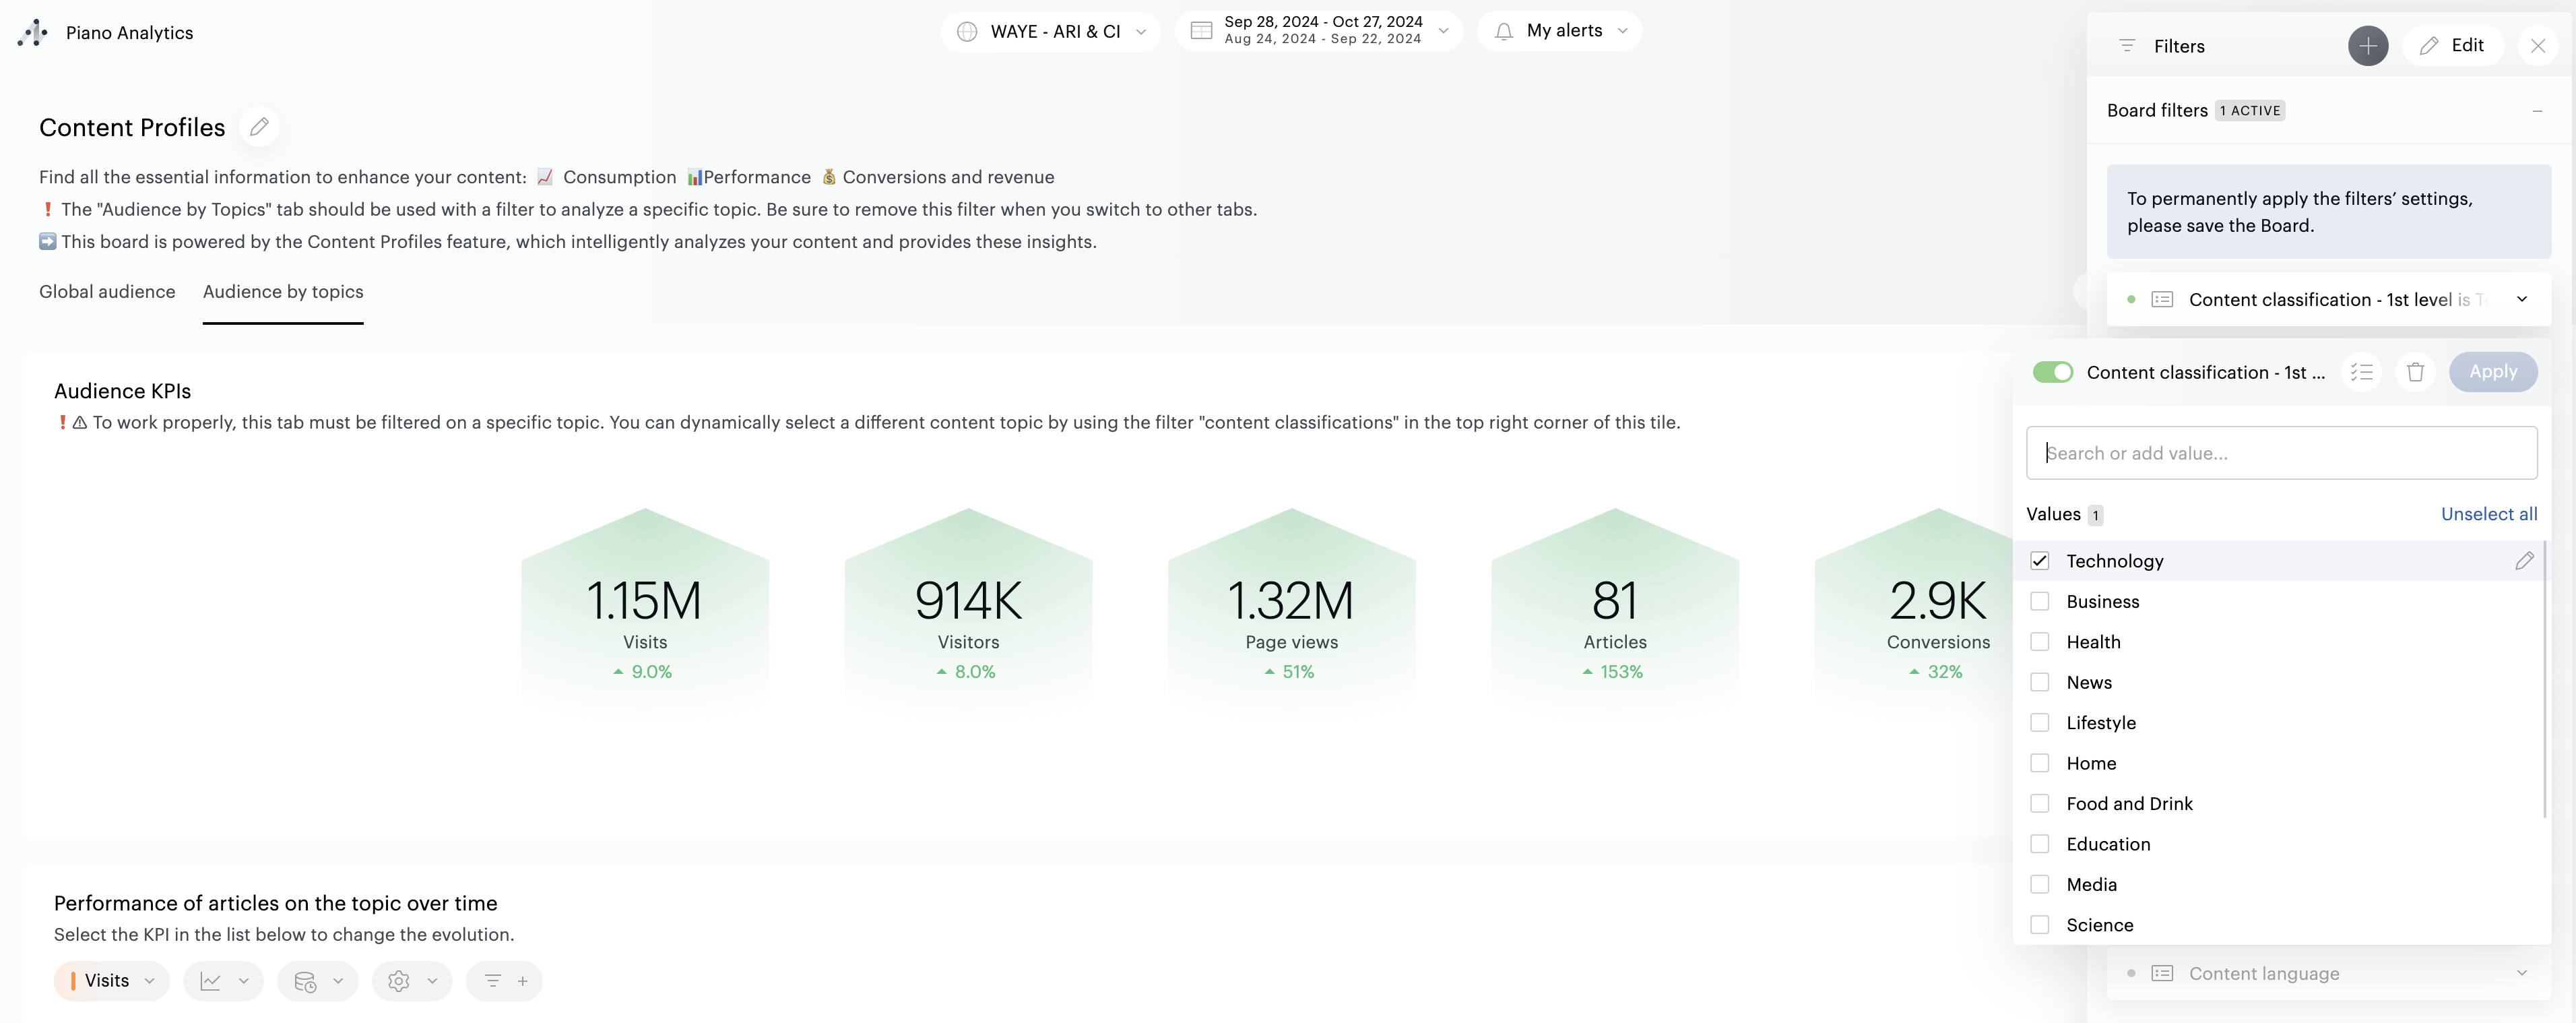Click the pencil icon beside Content Profiles title
2576x1023 pixels.
pos(259,127)
